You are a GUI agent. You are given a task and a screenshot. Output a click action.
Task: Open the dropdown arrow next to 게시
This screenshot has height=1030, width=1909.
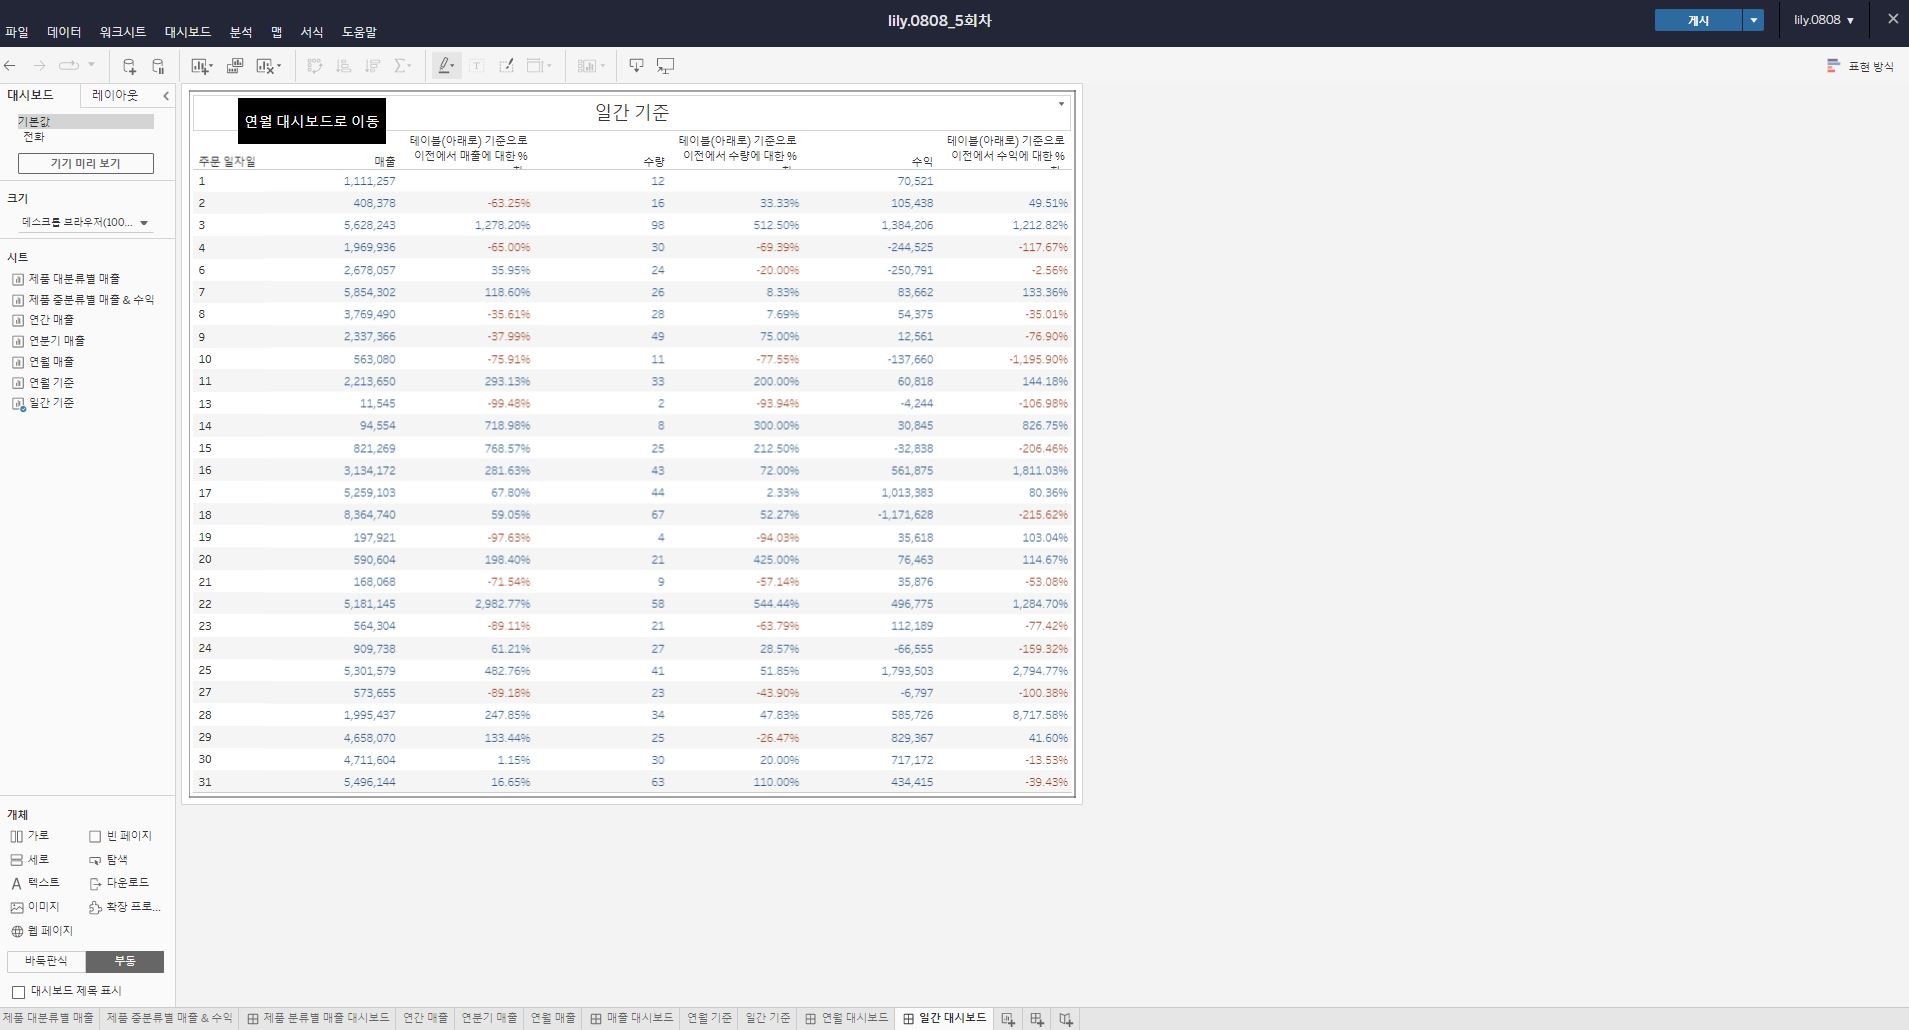pyautogui.click(x=1753, y=20)
